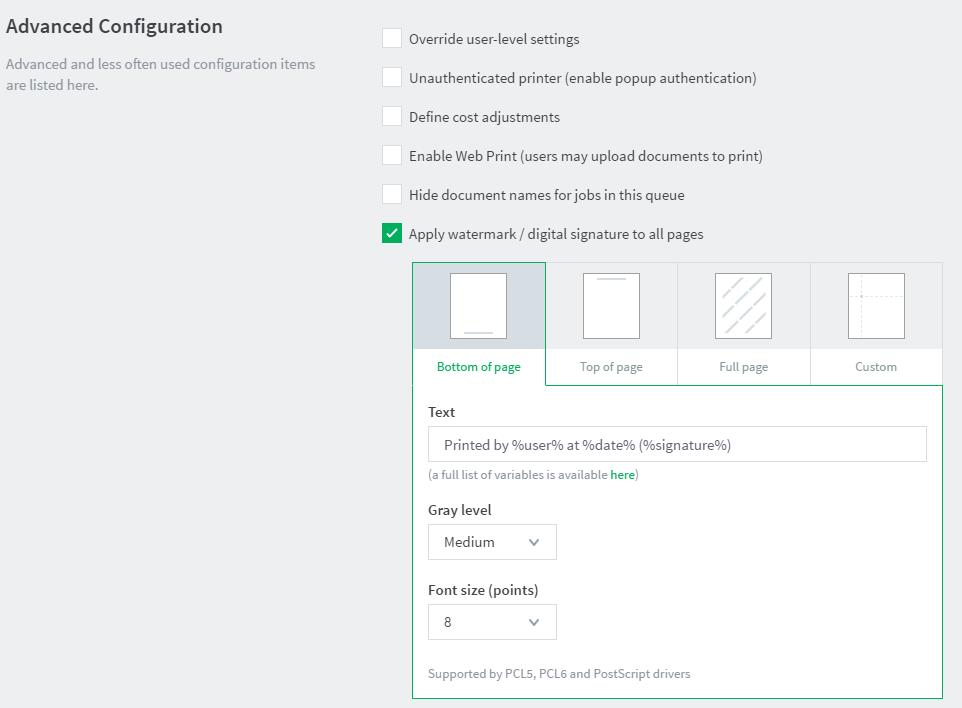Viewport: 962px width, 708px height.
Task: Switch to the Custom tab label
Action: click(x=876, y=367)
